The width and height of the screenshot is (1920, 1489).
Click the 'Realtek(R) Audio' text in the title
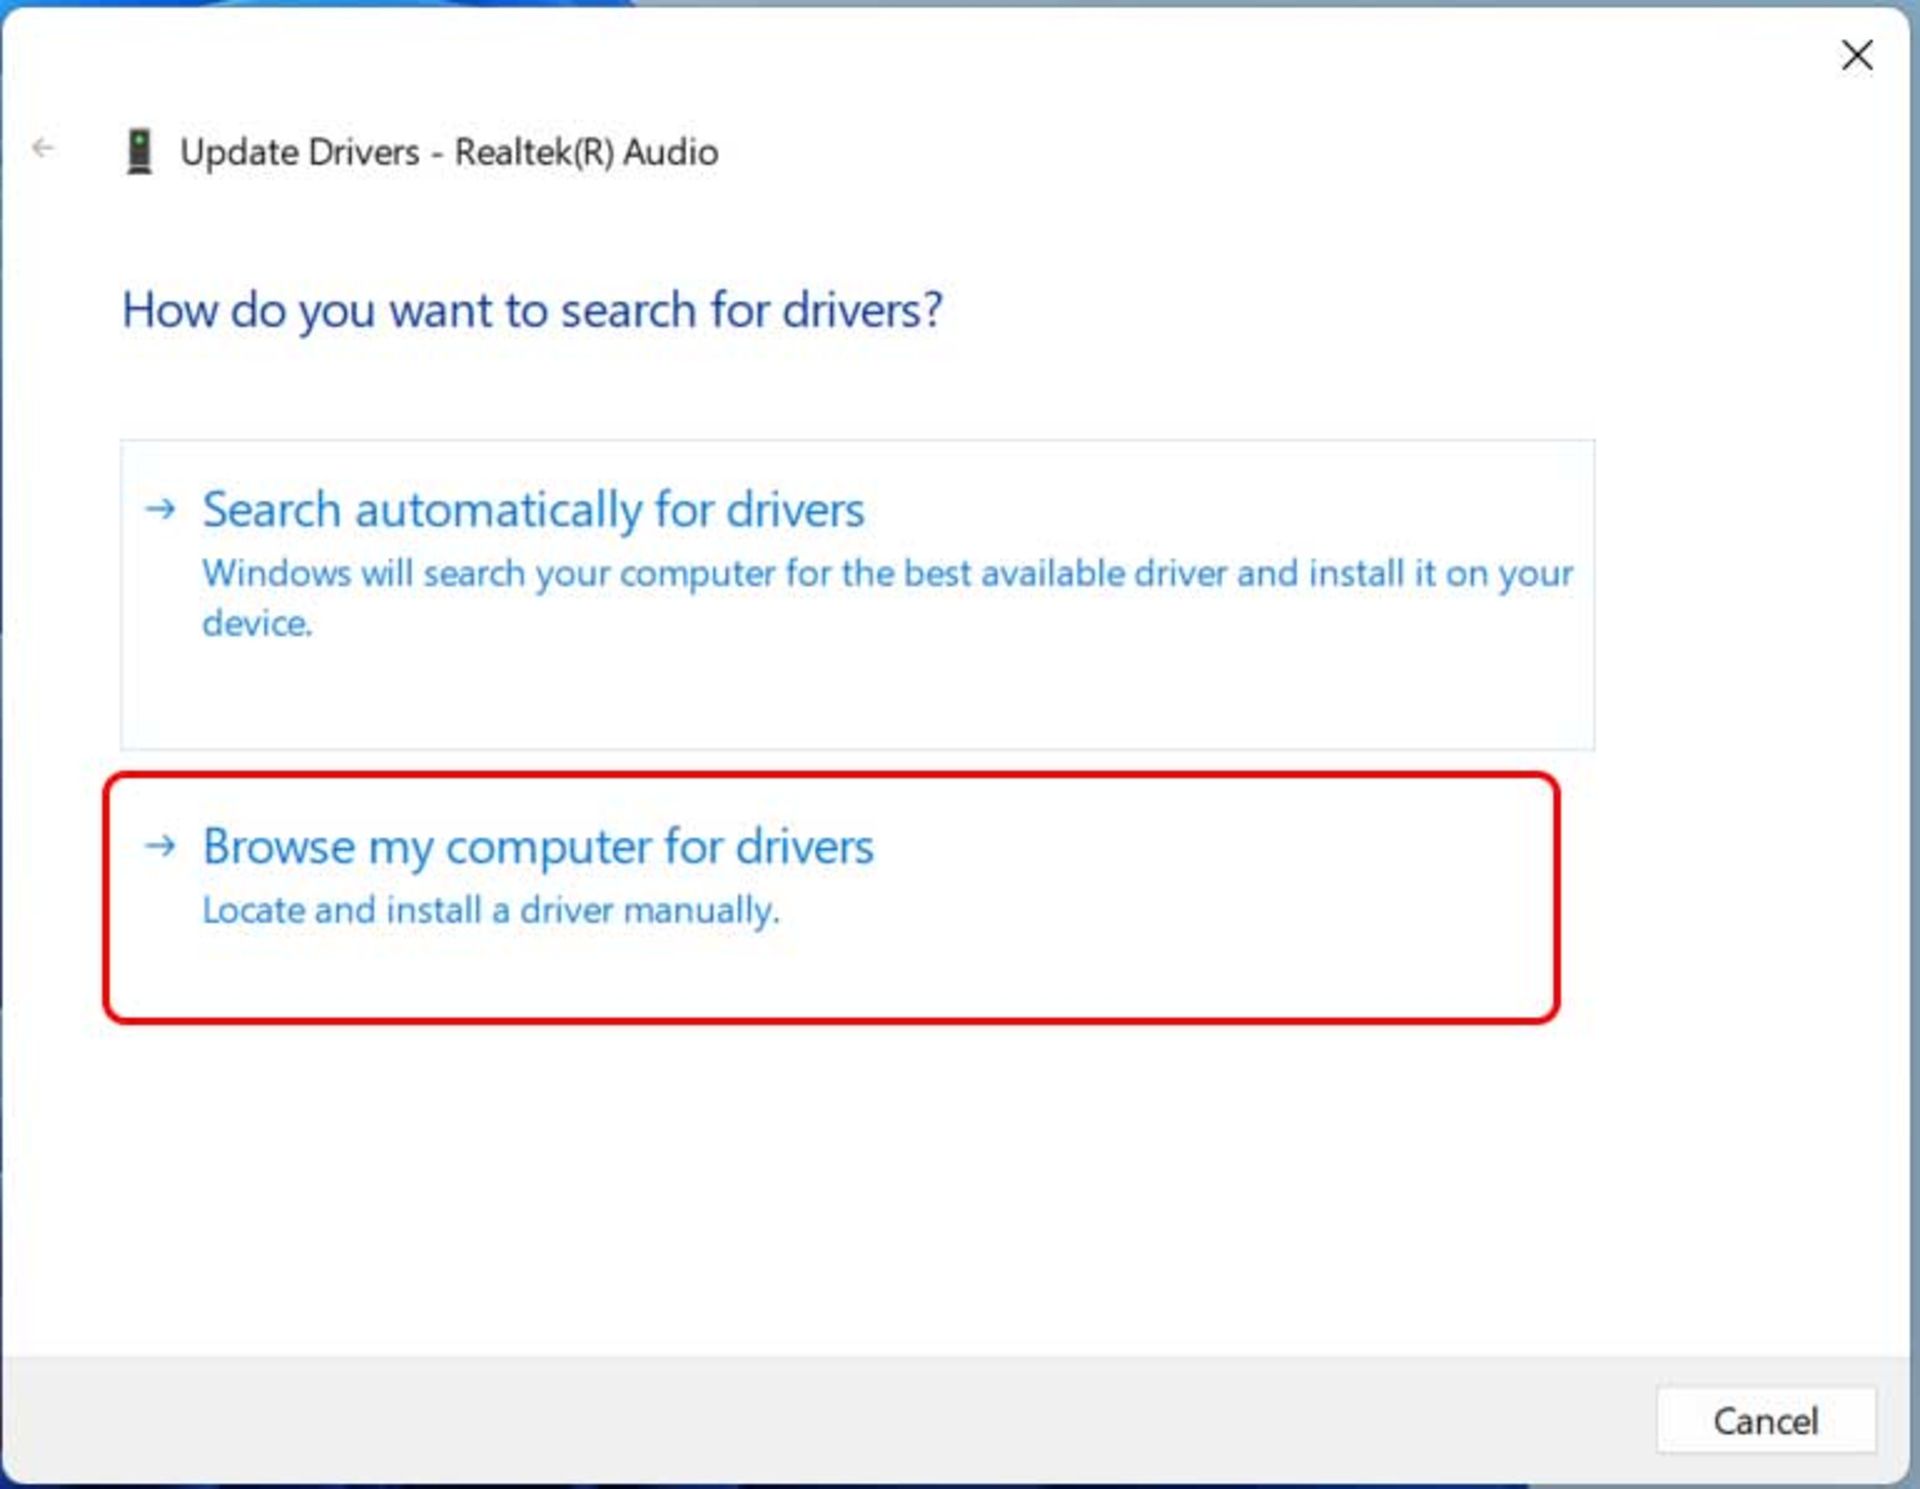point(586,153)
